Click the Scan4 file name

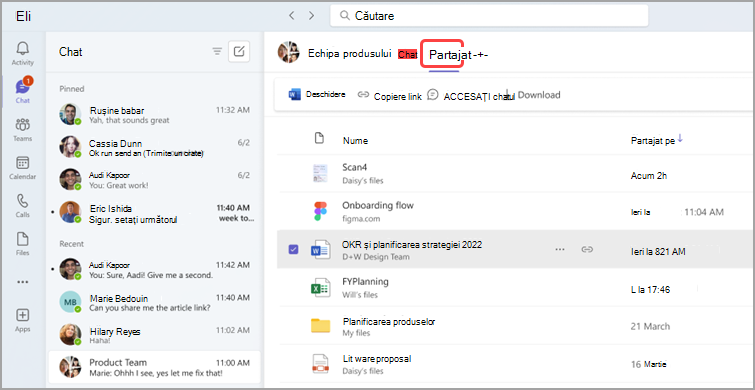click(x=355, y=168)
